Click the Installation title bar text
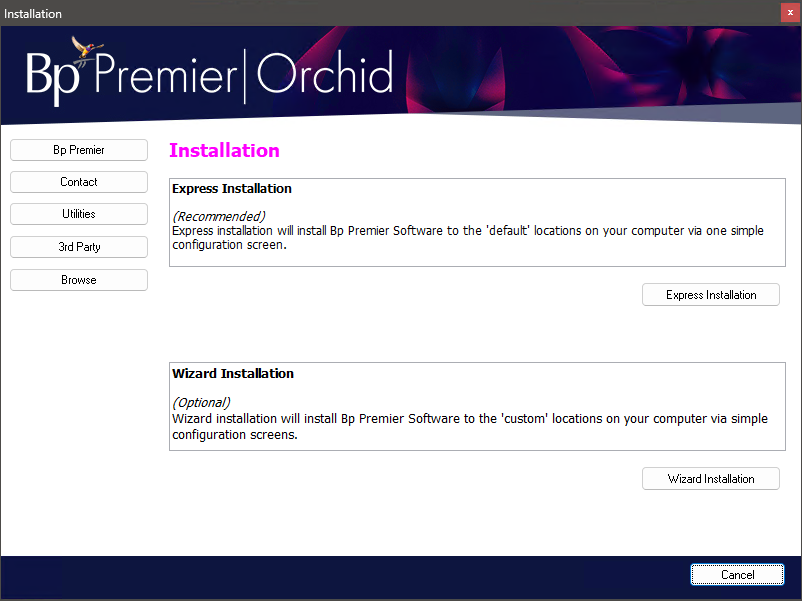The height and width of the screenshot is (601, 802). (x=33, y=14)
